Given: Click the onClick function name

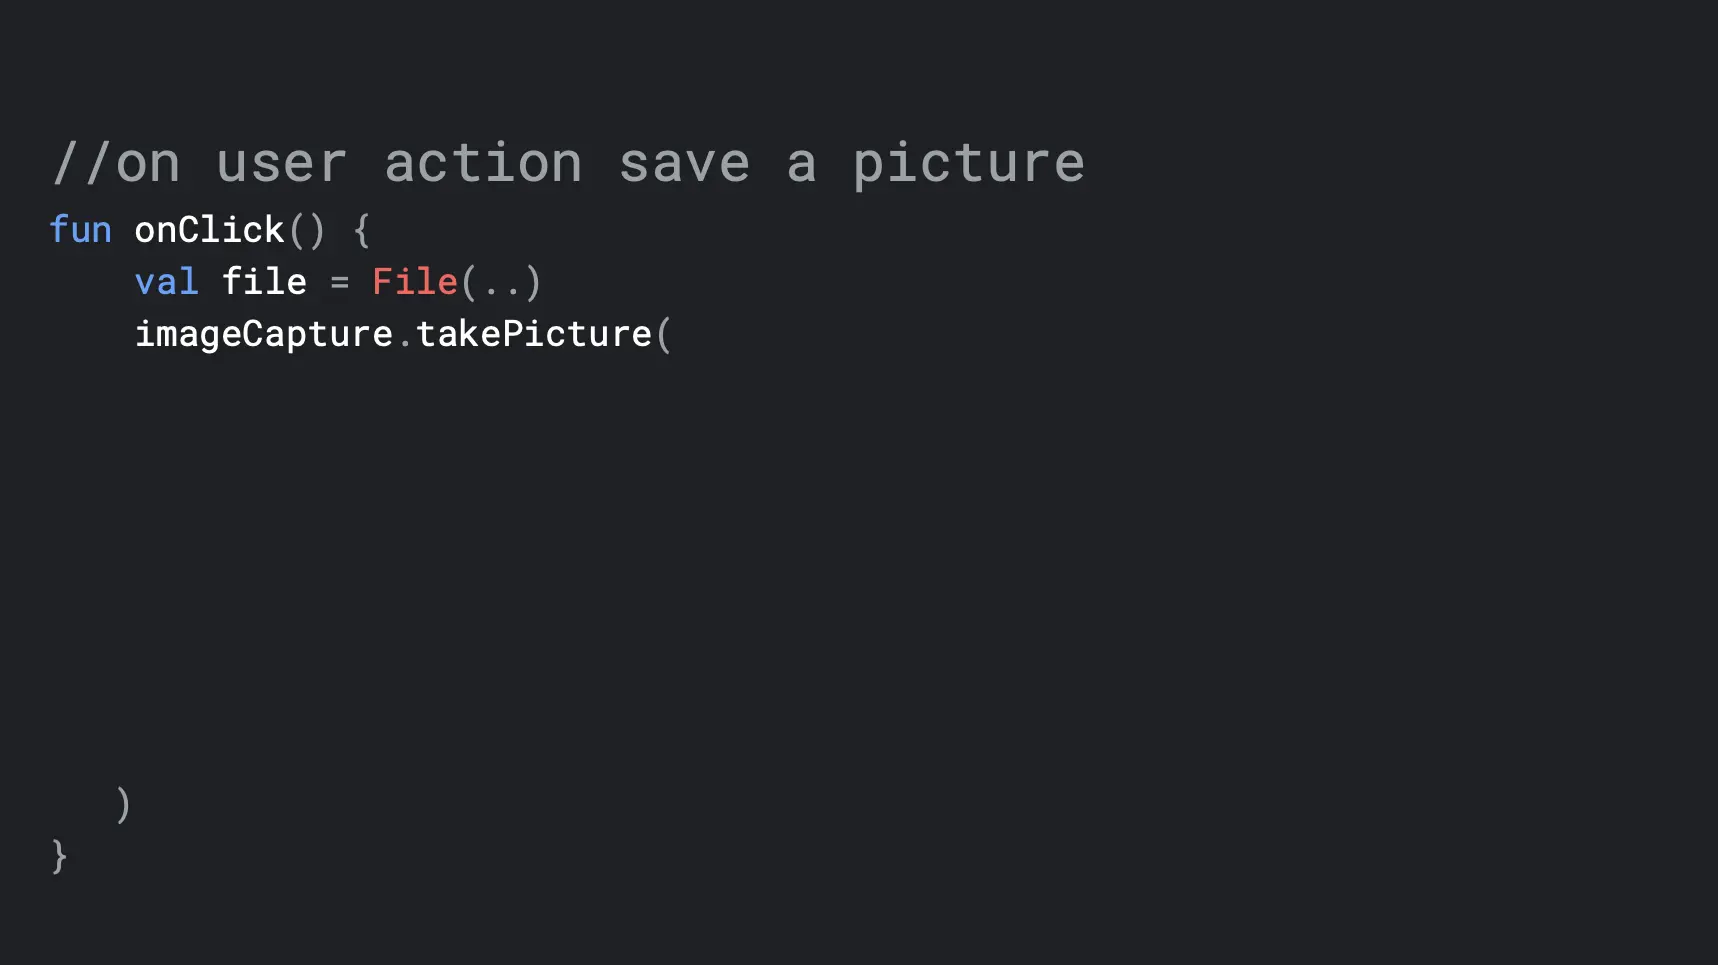Looking at the screenshot, I should (209, 230).
